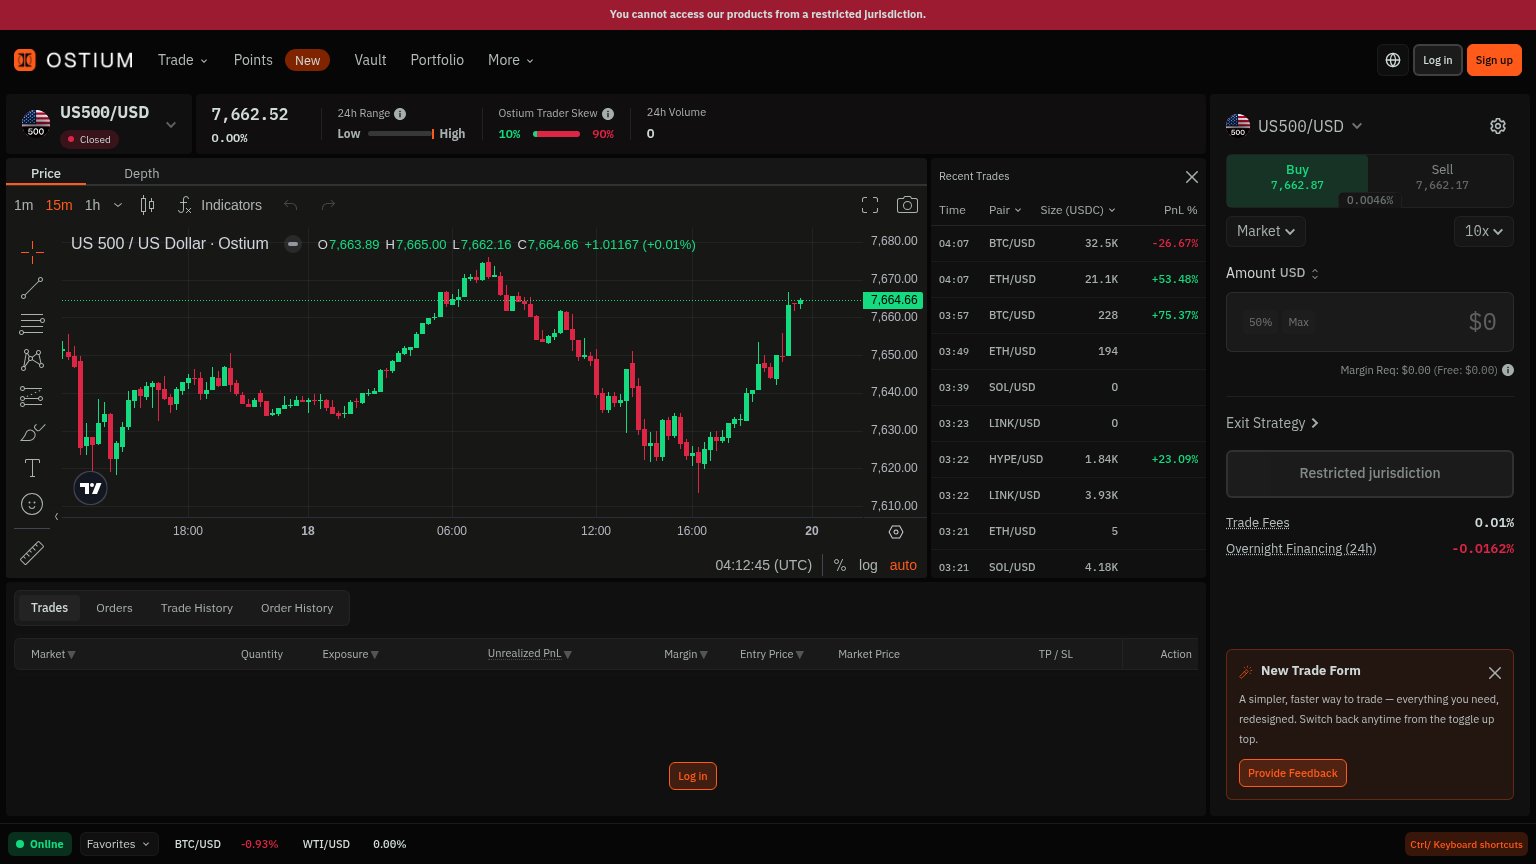The height and width of the screenshot is (864, 1536).
Task: Click Provide Feedback button
Action: point(1293,773)
